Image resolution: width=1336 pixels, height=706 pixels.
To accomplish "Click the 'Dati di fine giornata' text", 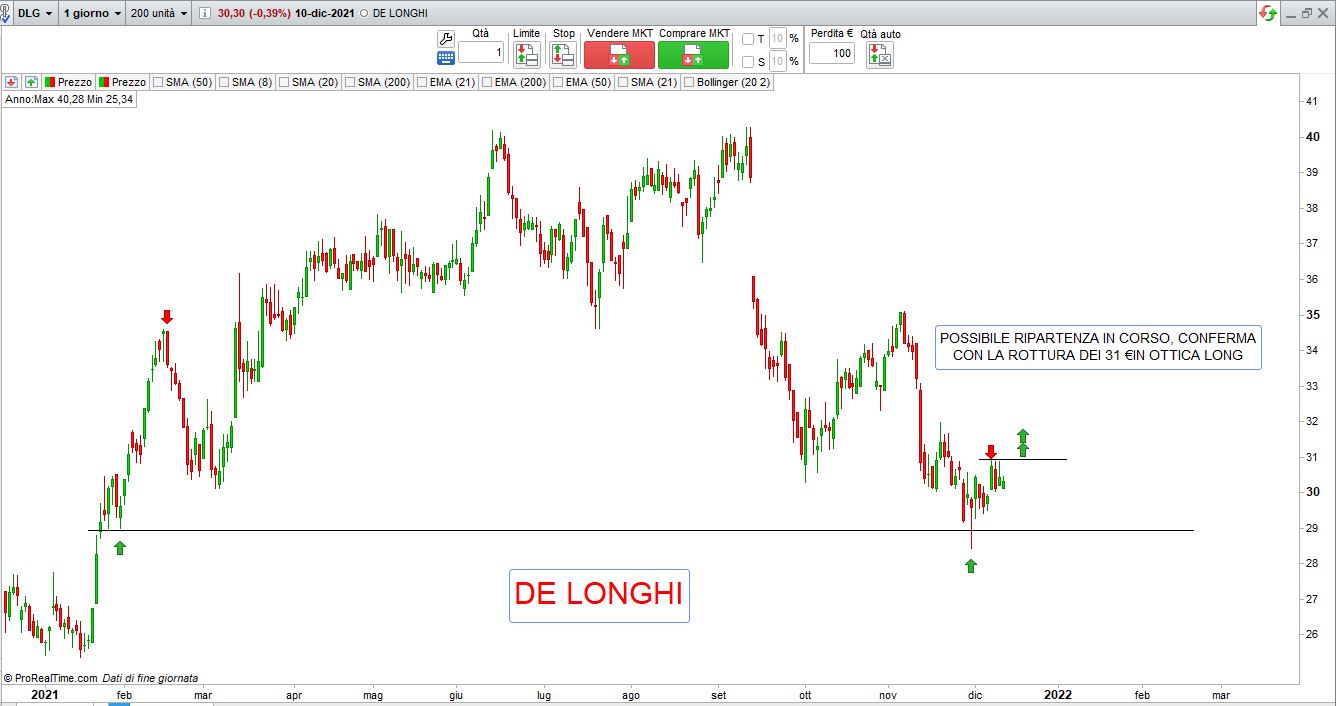I will click(151, 678).
